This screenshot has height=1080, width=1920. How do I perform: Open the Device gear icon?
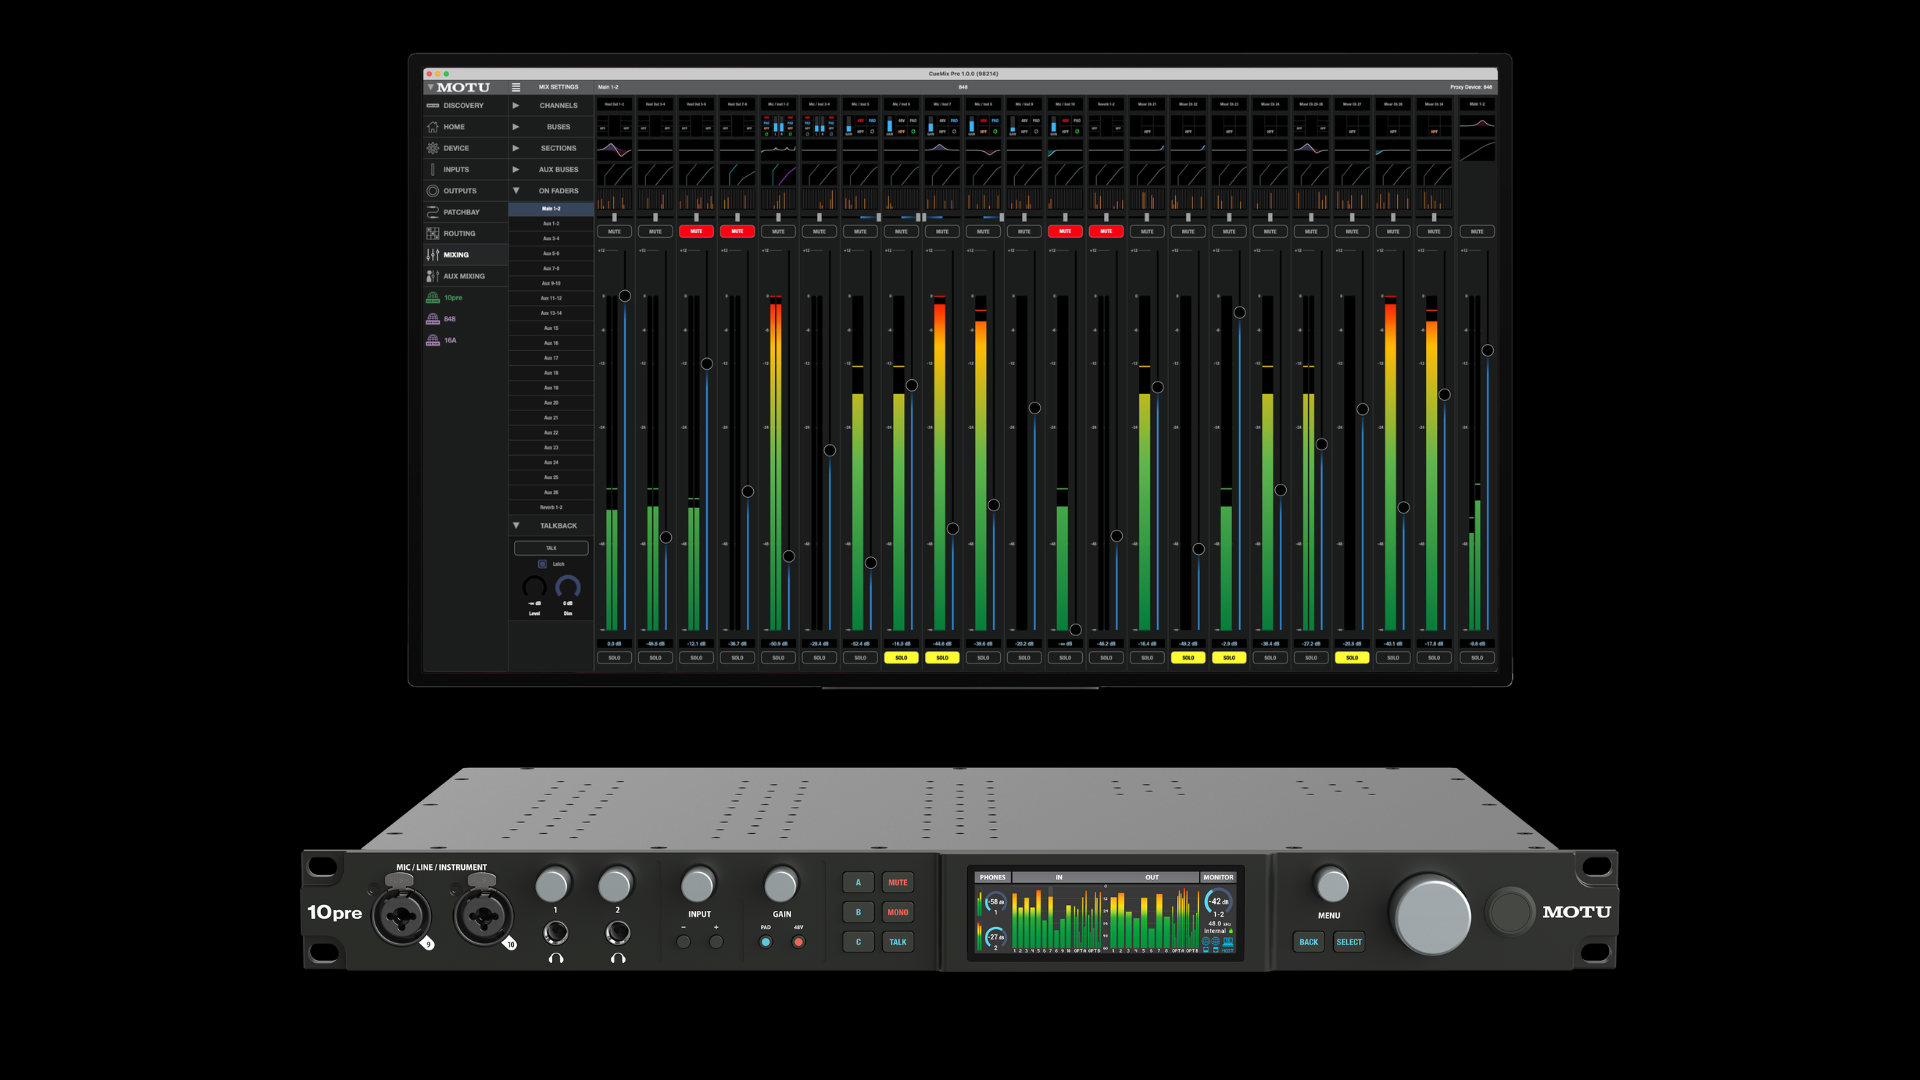point(433,148)
